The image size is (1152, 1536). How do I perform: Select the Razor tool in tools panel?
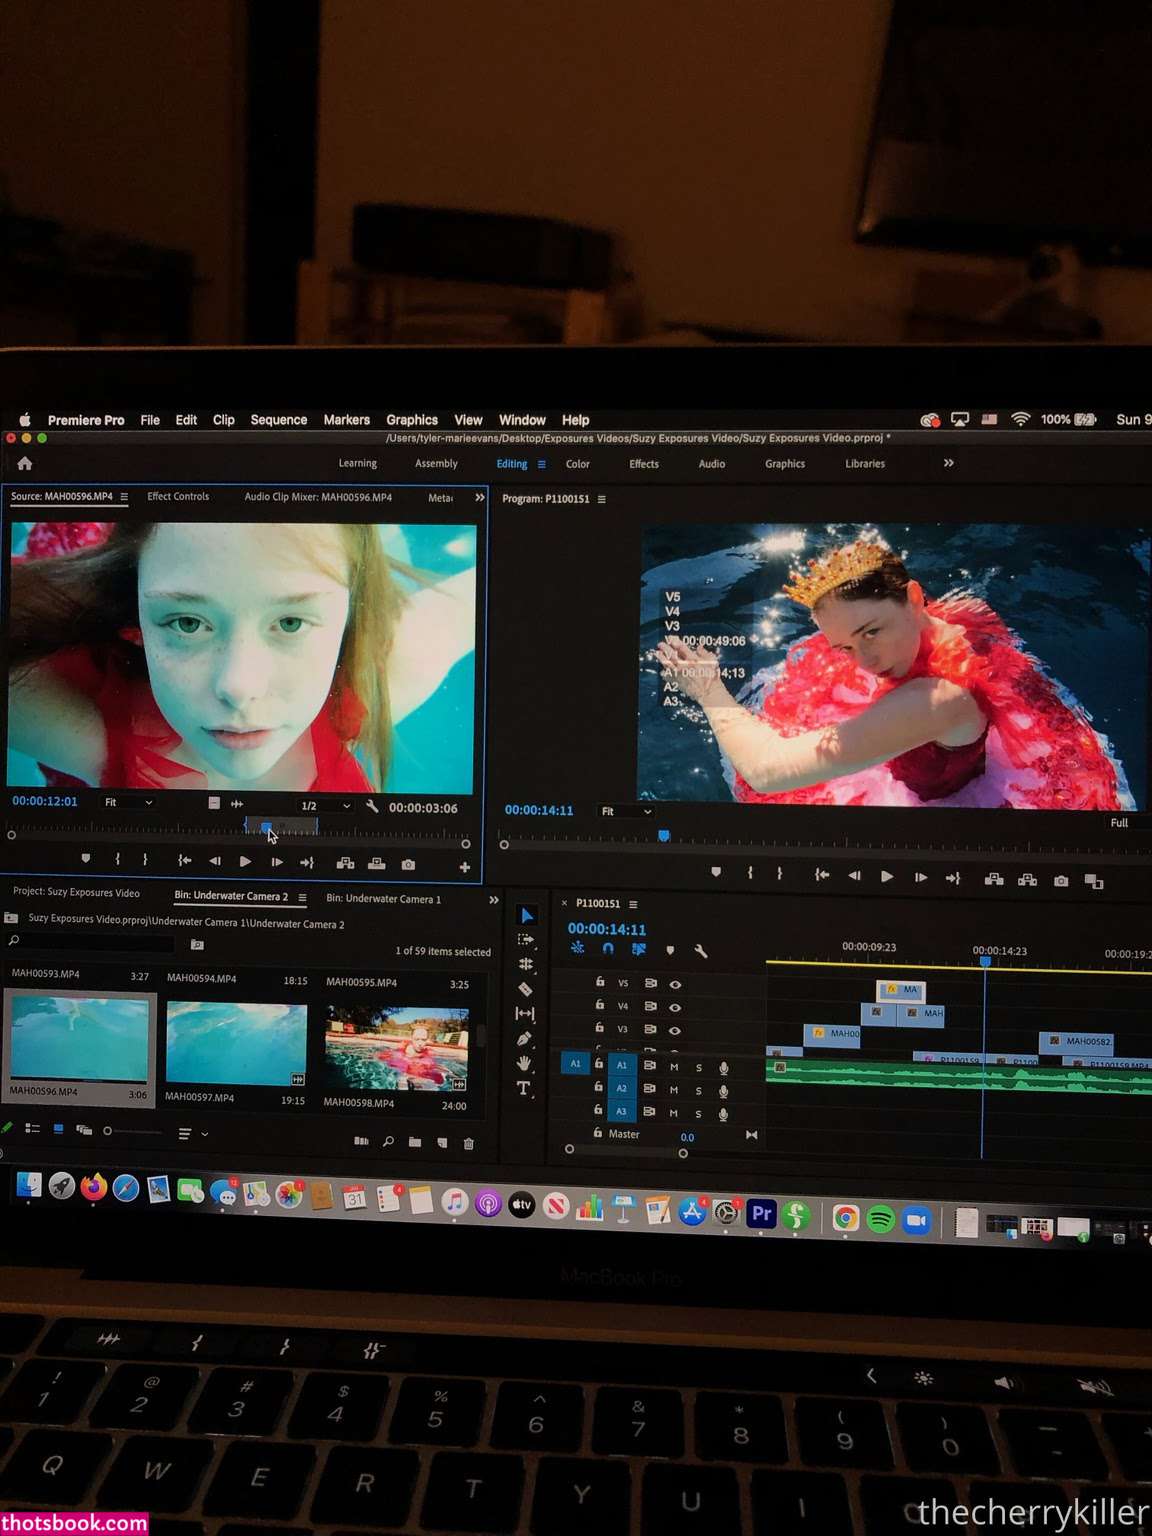tap(525, 989)
